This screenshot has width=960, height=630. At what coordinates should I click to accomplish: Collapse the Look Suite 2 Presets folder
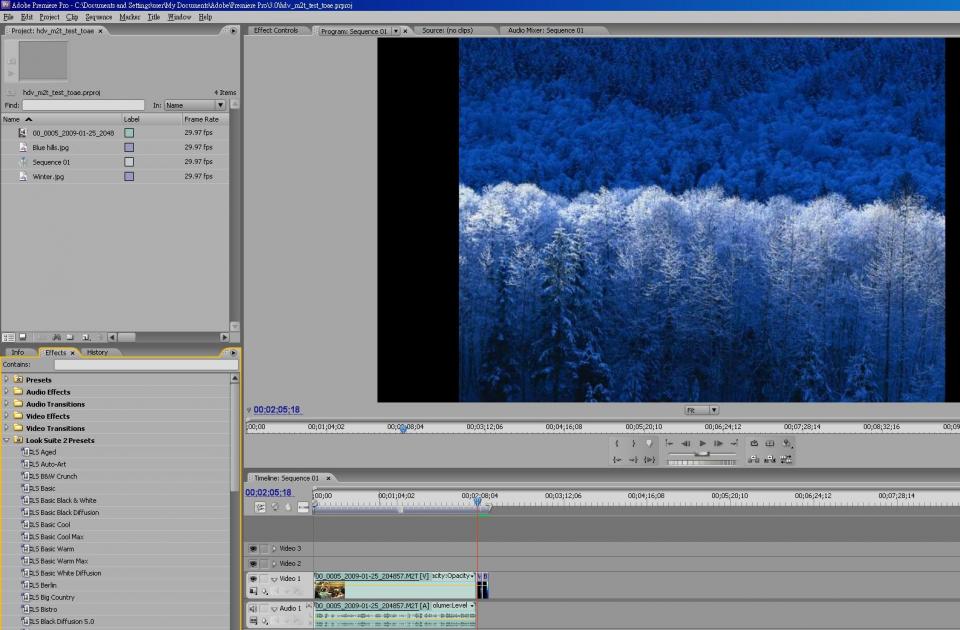[x=6, y=440]
